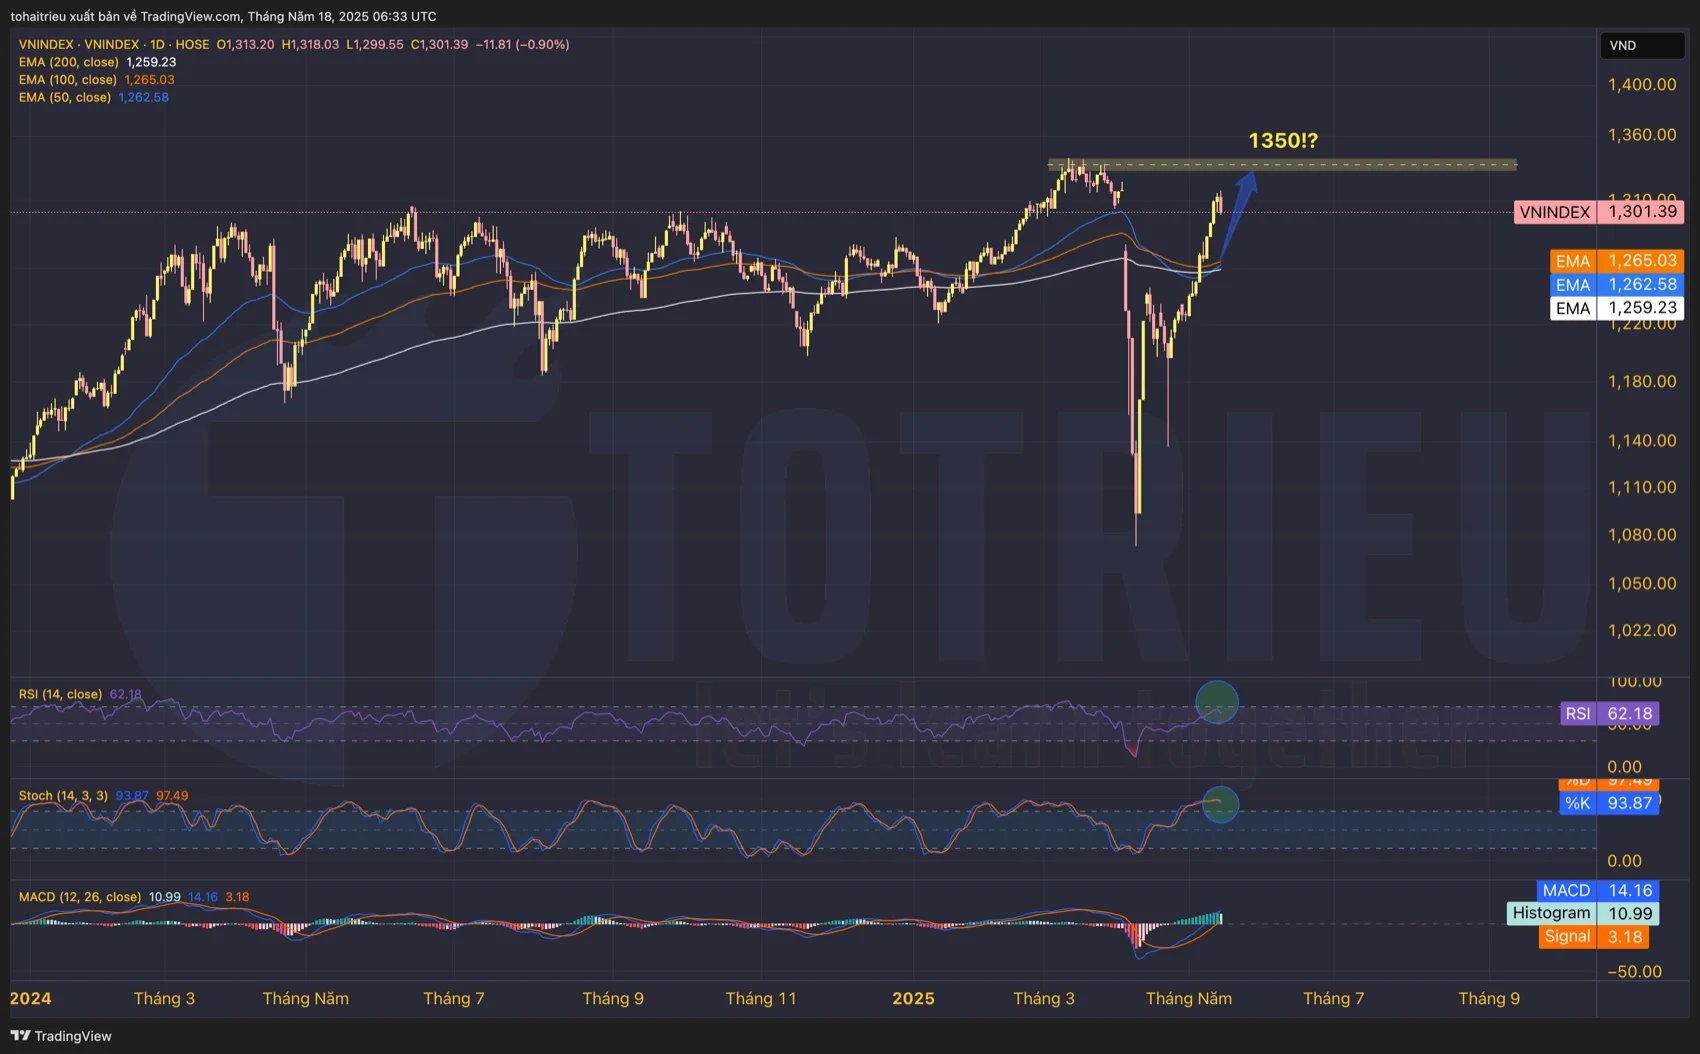Click the orange EMA 1,265.03 price tag

click(1616, 261)
